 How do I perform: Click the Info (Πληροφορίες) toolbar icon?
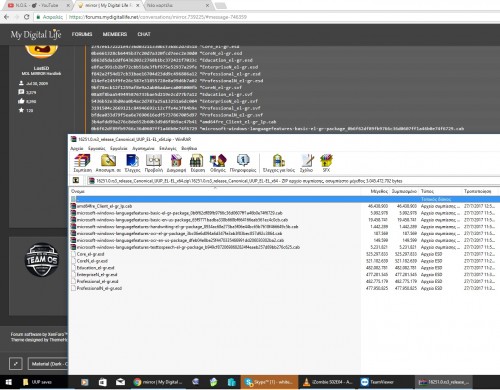(x=243, y=163)
